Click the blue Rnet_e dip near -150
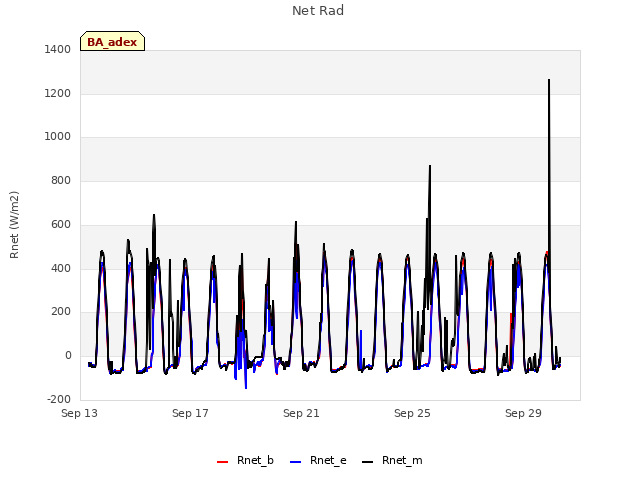 (246, 387)
